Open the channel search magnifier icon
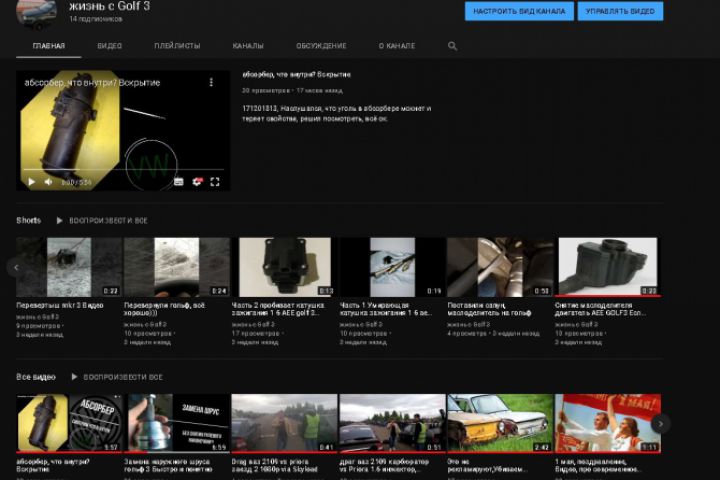 [452, 46]
